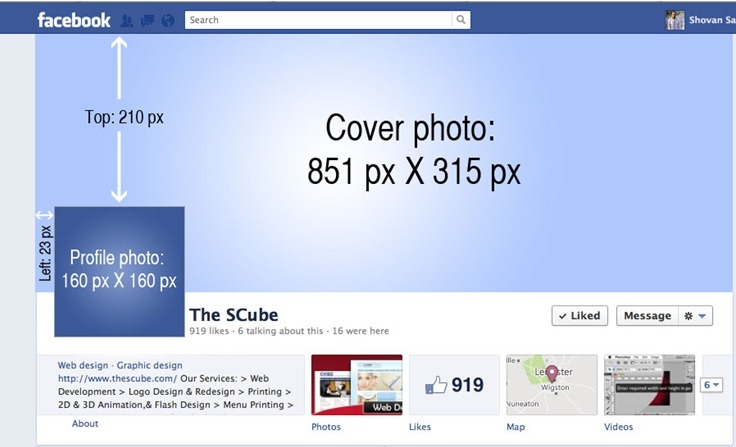Screen dimensions: 736x447
Task: Click the user avatar in header
Action: tap(675, 20)
